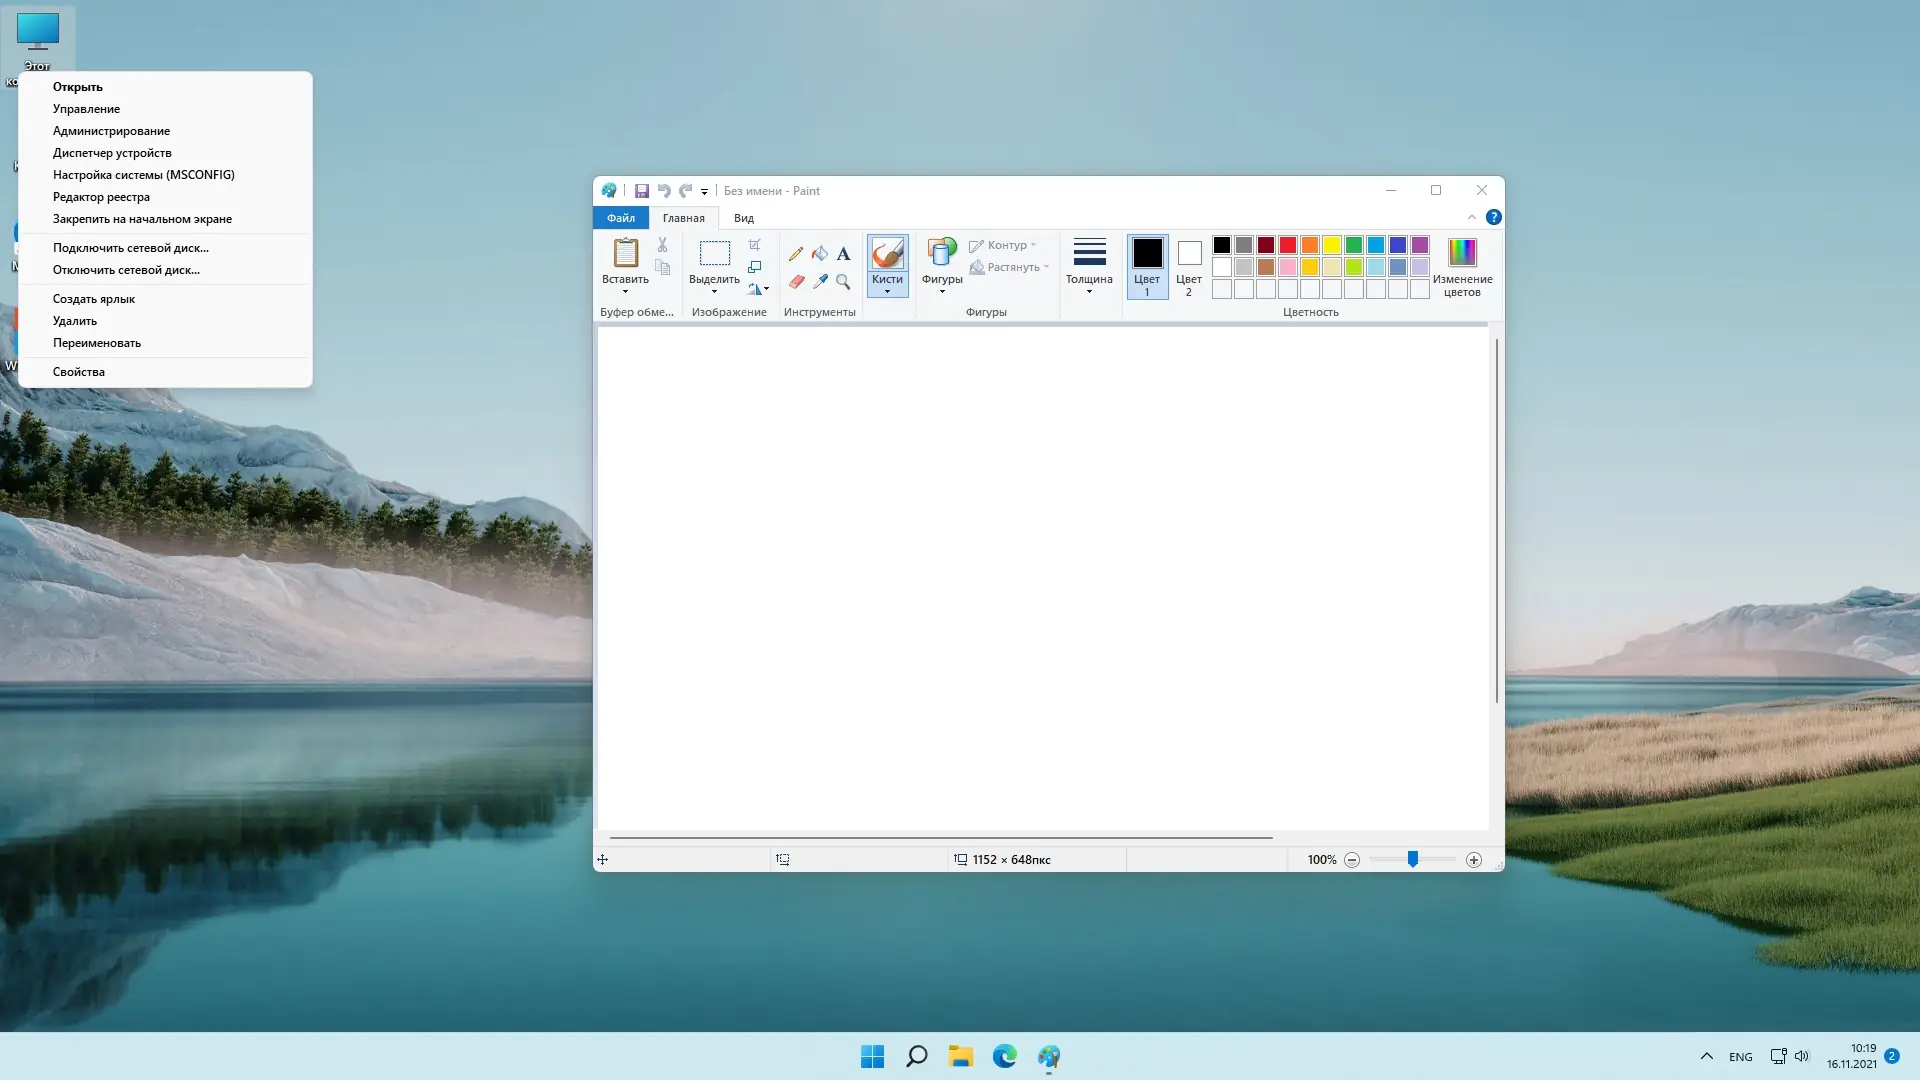Open File Explorer from the taskbar
Screen dimensions: 1920x1080
coord(961,1056)
